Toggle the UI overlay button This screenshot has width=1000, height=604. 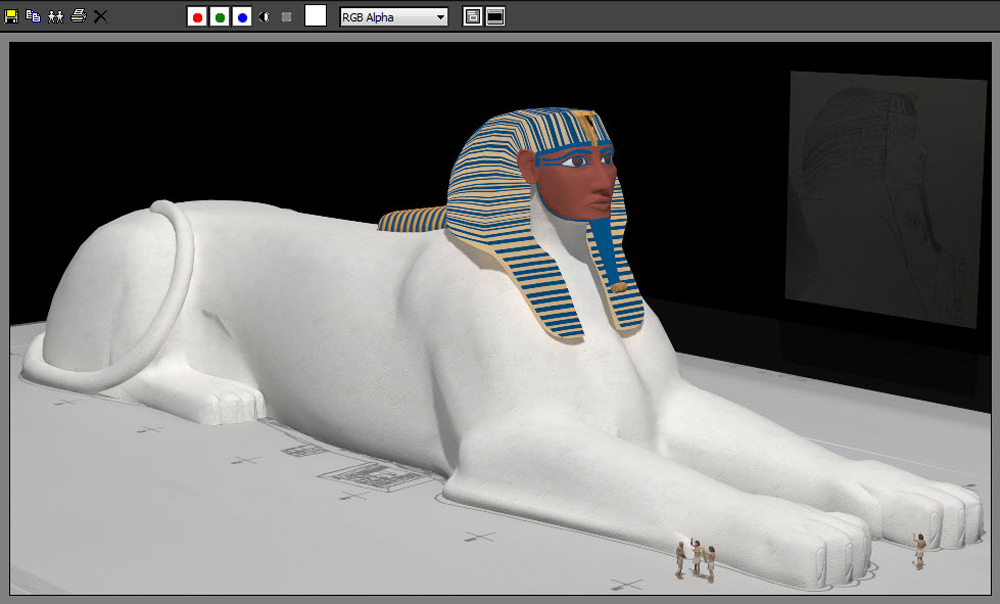click(473, 17)
